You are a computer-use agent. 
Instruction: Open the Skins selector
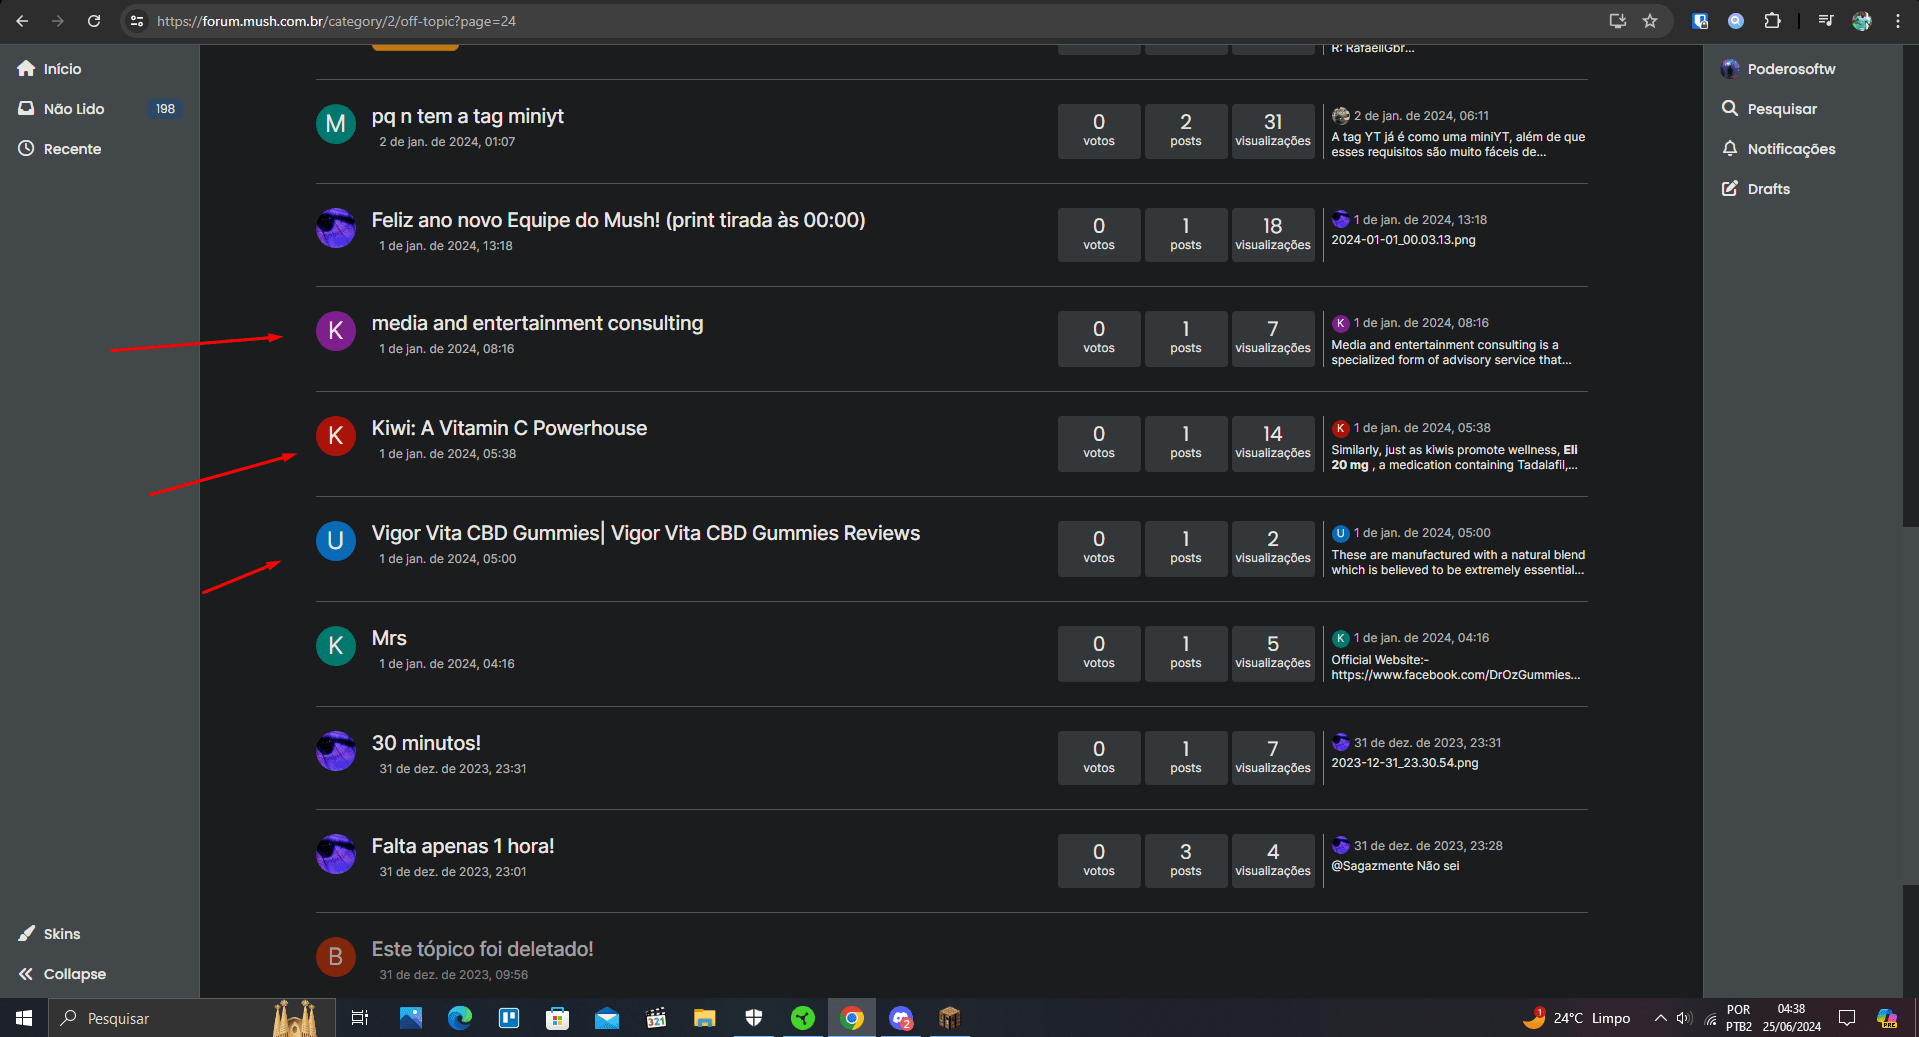click(50, 934)
